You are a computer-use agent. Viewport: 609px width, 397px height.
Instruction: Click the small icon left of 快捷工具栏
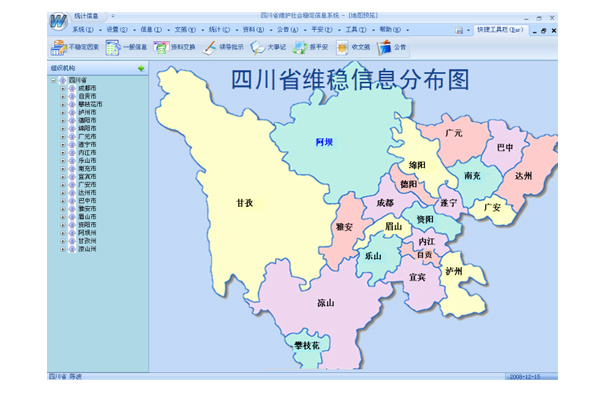point(459,30)
